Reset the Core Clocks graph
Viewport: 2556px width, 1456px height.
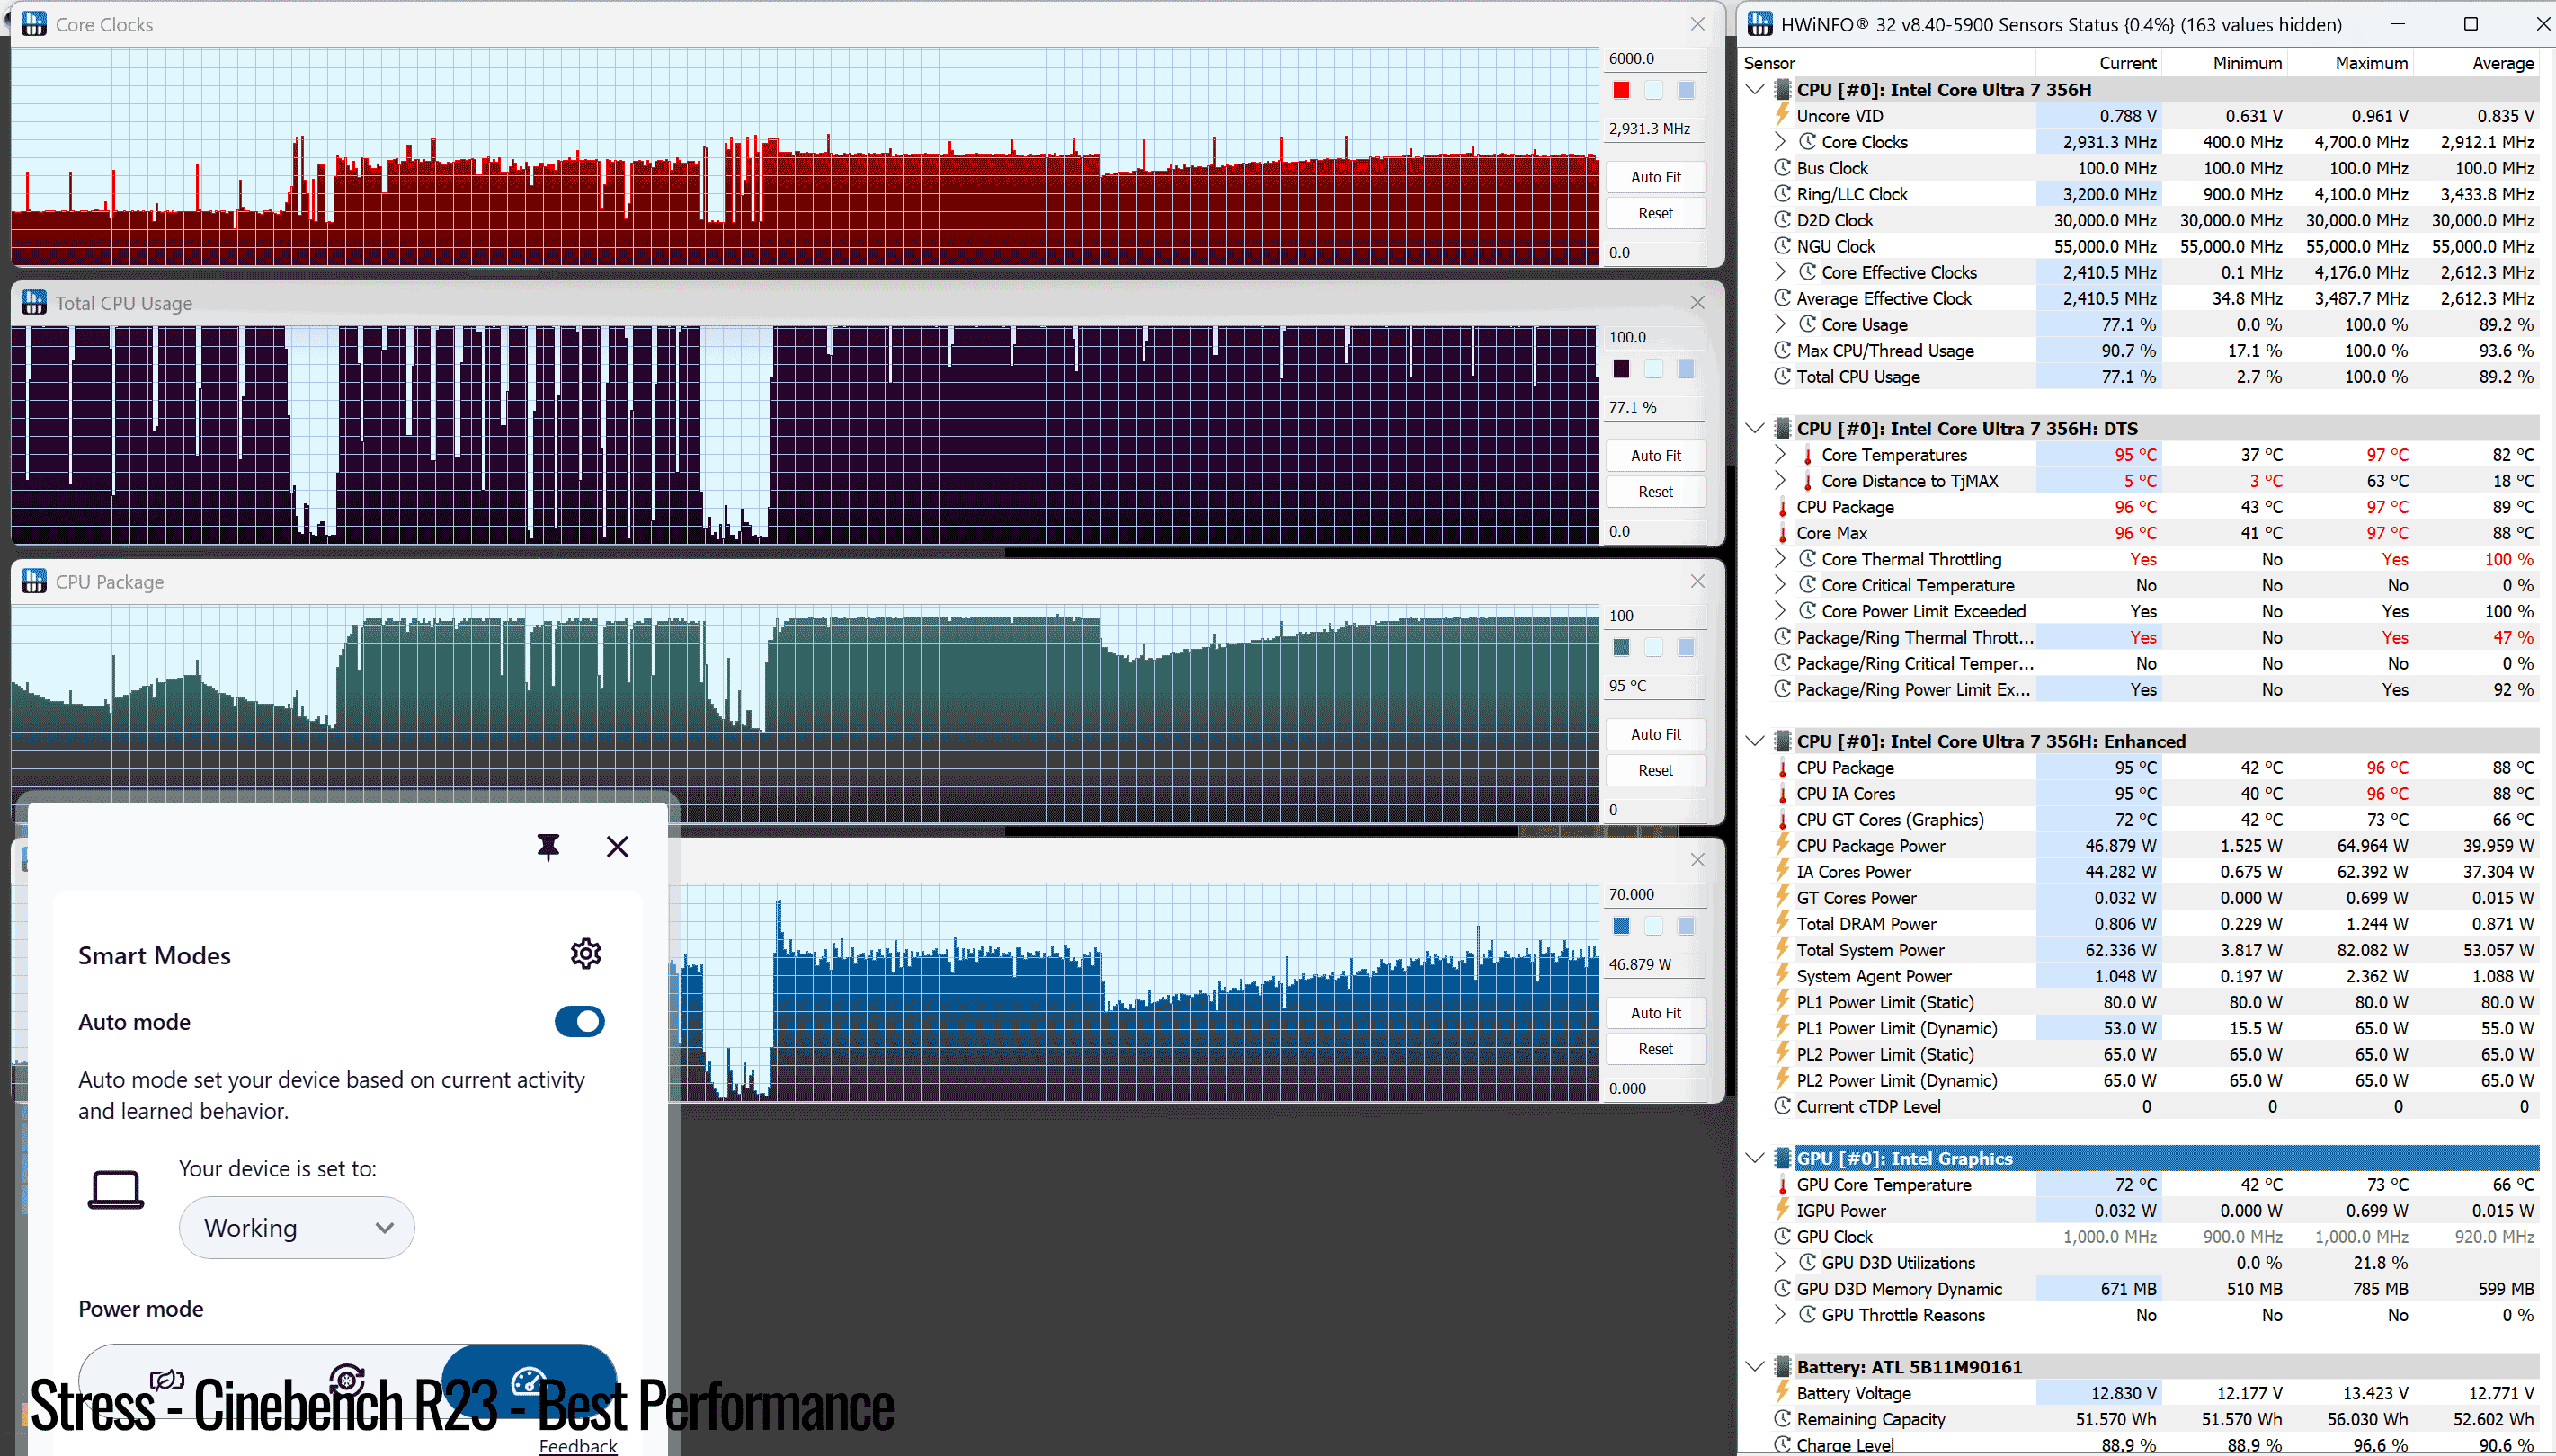pyautogui.click(x=1656, y=213)
